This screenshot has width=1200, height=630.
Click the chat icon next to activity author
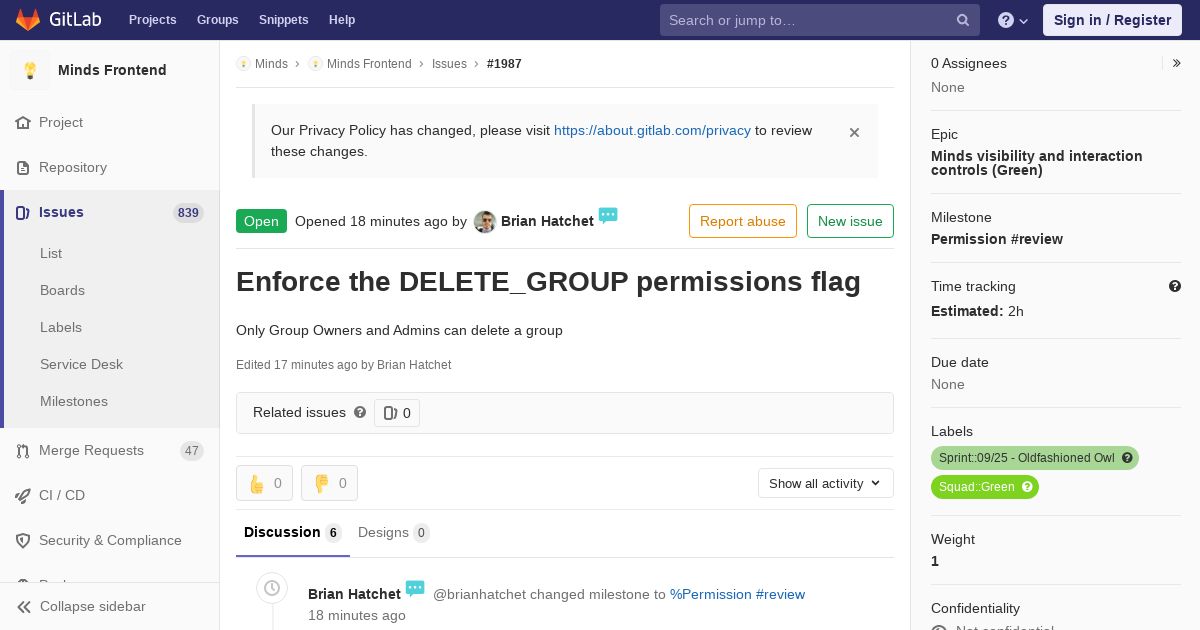(415, 588)
